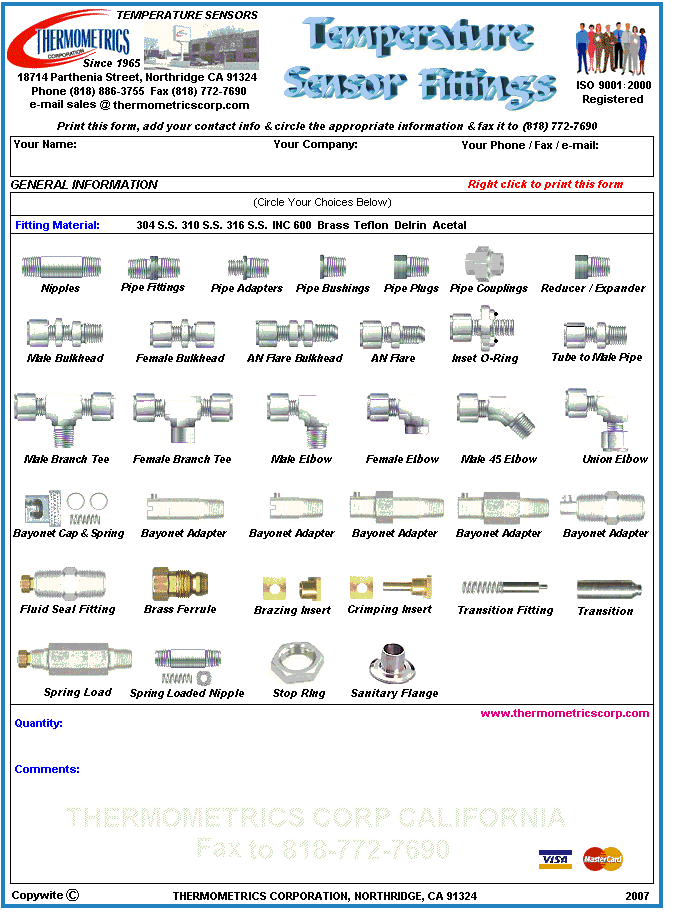
Task: Click the Visa card logo
Action: tap(555, 859)
